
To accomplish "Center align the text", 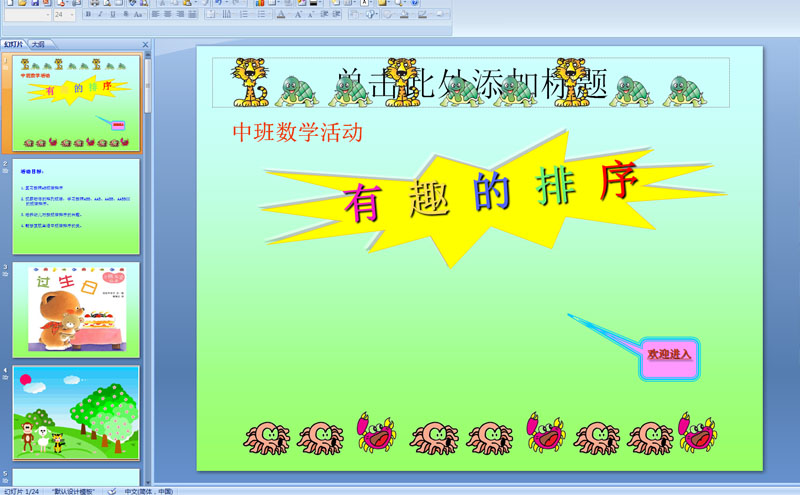I will (167, 14).
